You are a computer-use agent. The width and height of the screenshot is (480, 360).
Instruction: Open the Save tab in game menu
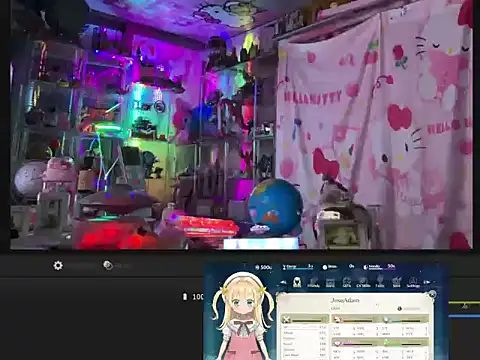pyautogui.click(x=396, y=282)
